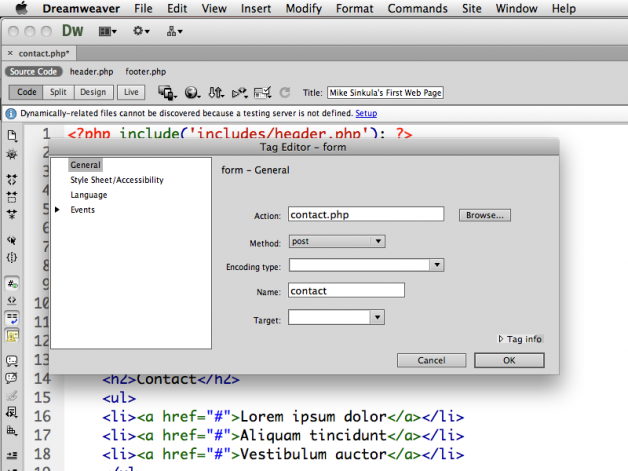Click the info icon in notification bar
The image size is (628, 471).
click(11, 114)
